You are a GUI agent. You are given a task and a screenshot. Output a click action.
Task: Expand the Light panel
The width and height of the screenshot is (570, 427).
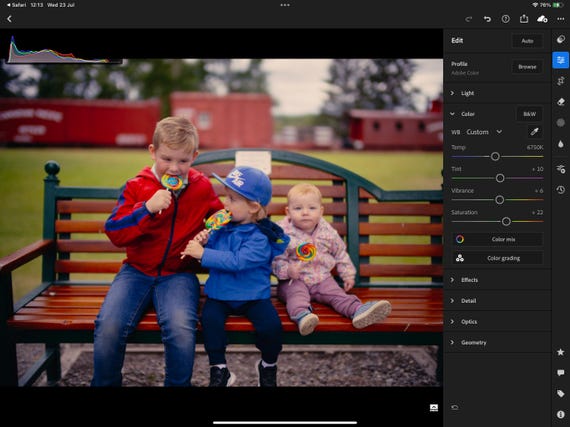497,93
